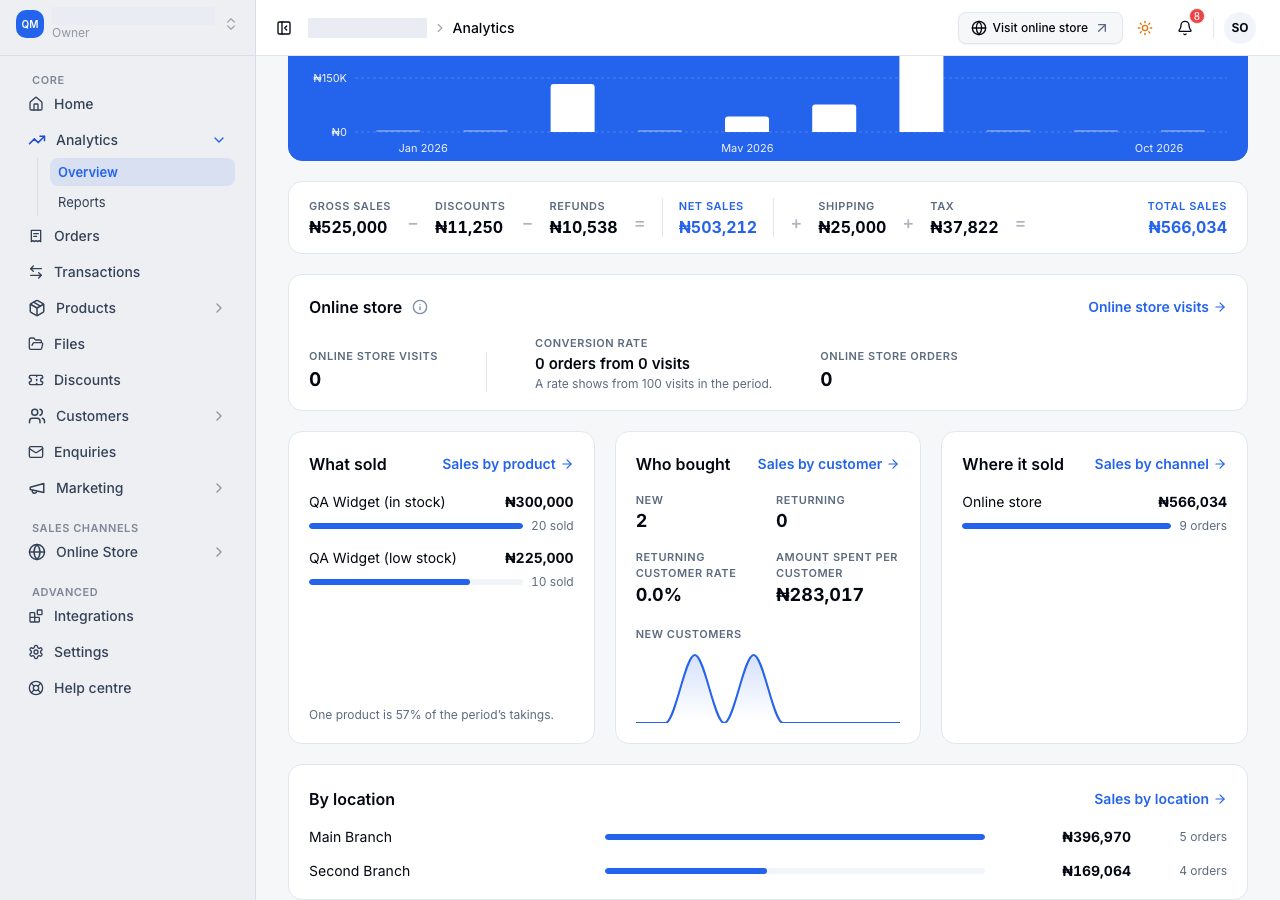Expand the Customers submenu chevron
Screen dimensions: 1280x900
(219, 416)
